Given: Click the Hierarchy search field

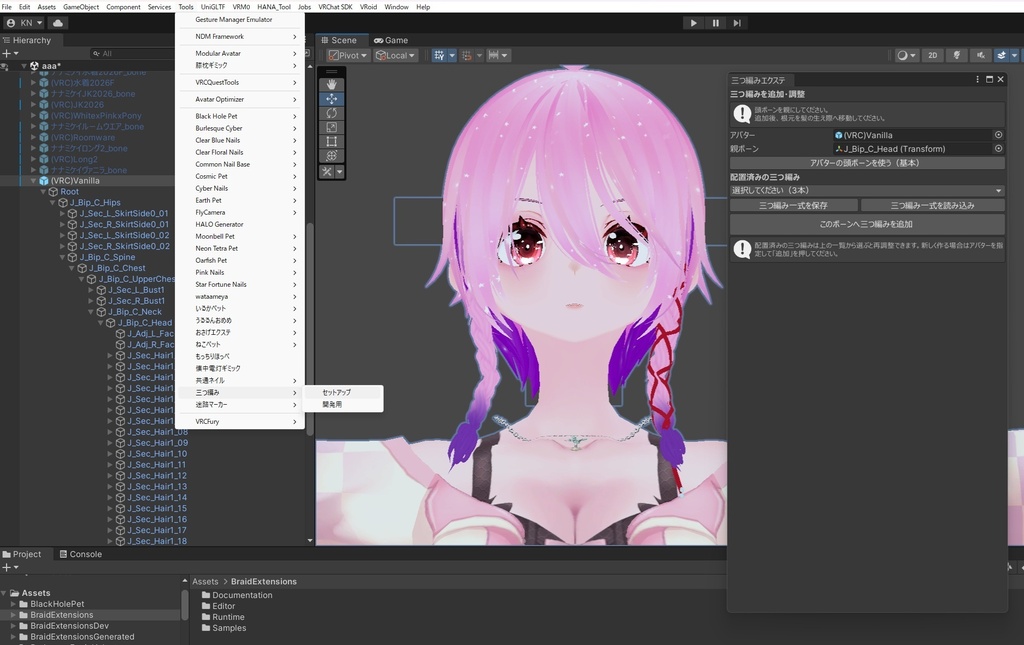Looking at the screenshot, I should click(x=134, y=54).
